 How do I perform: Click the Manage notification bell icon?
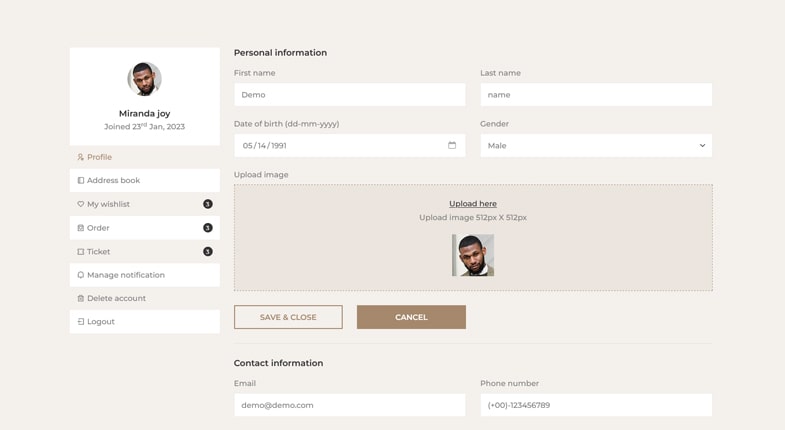81,275
